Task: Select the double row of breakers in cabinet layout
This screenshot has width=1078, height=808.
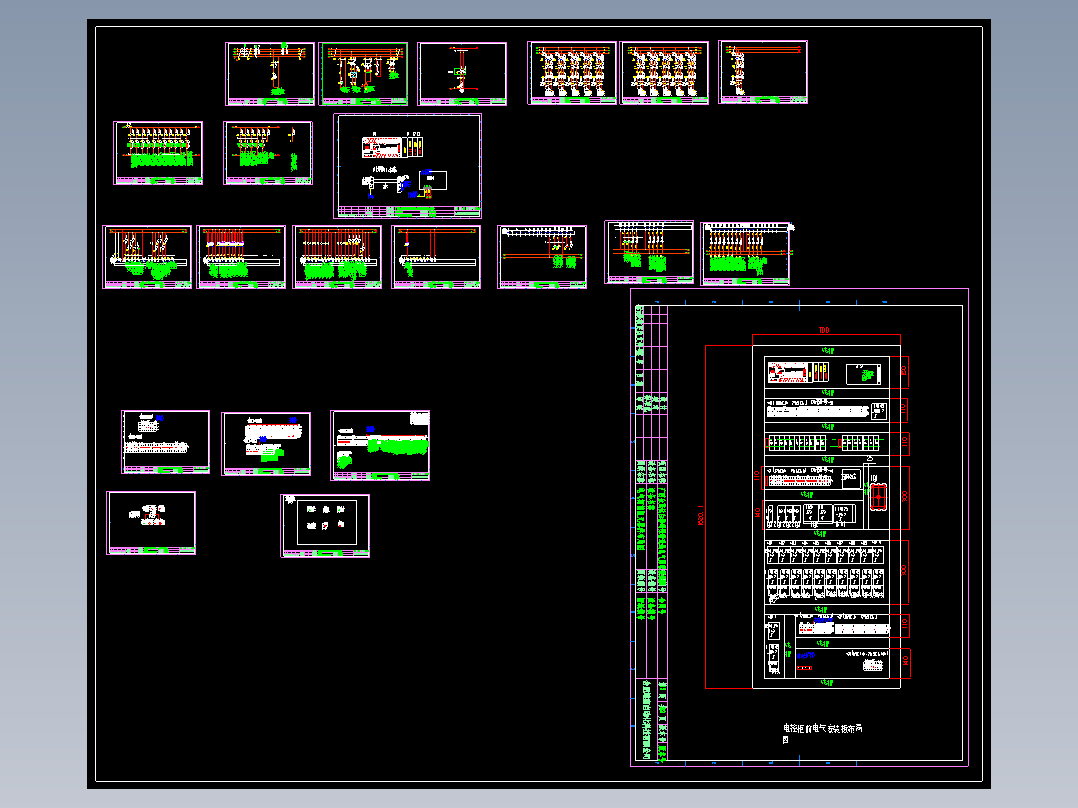Action: point(825,570)
